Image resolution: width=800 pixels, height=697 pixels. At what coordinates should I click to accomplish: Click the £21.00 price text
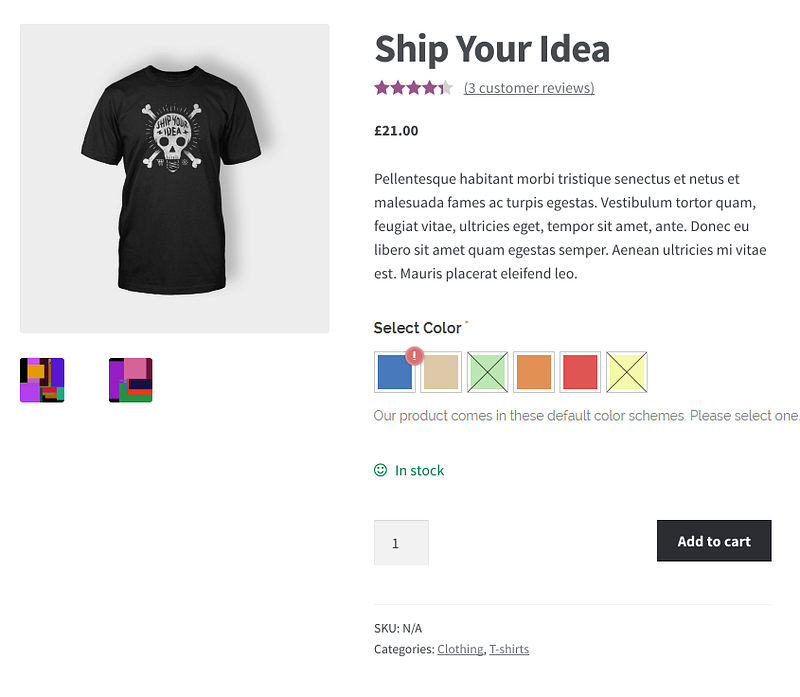[x=397, y=130]
